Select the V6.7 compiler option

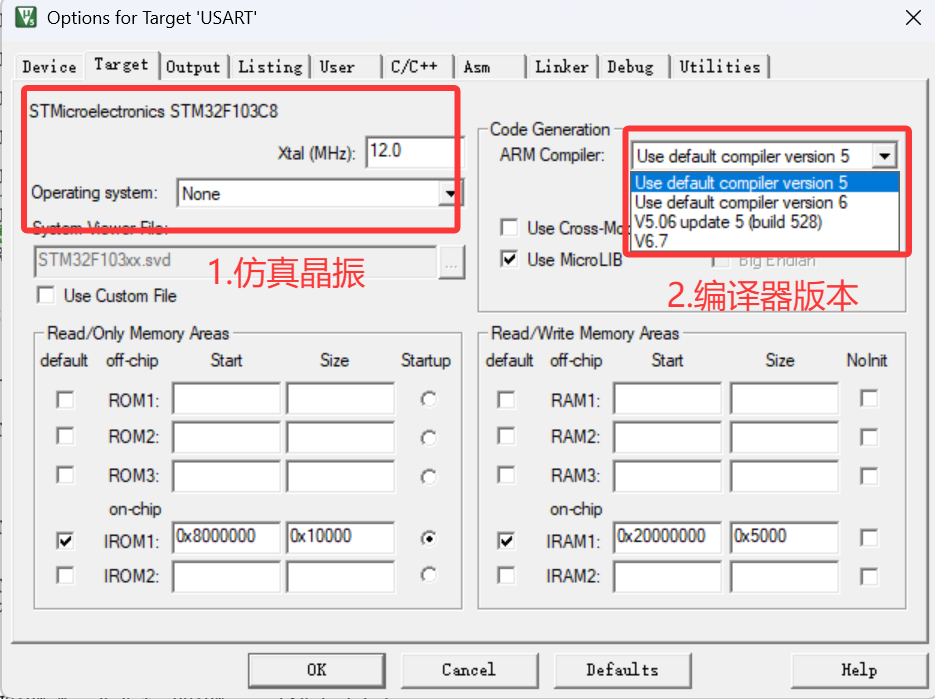[x=764, y=241]
